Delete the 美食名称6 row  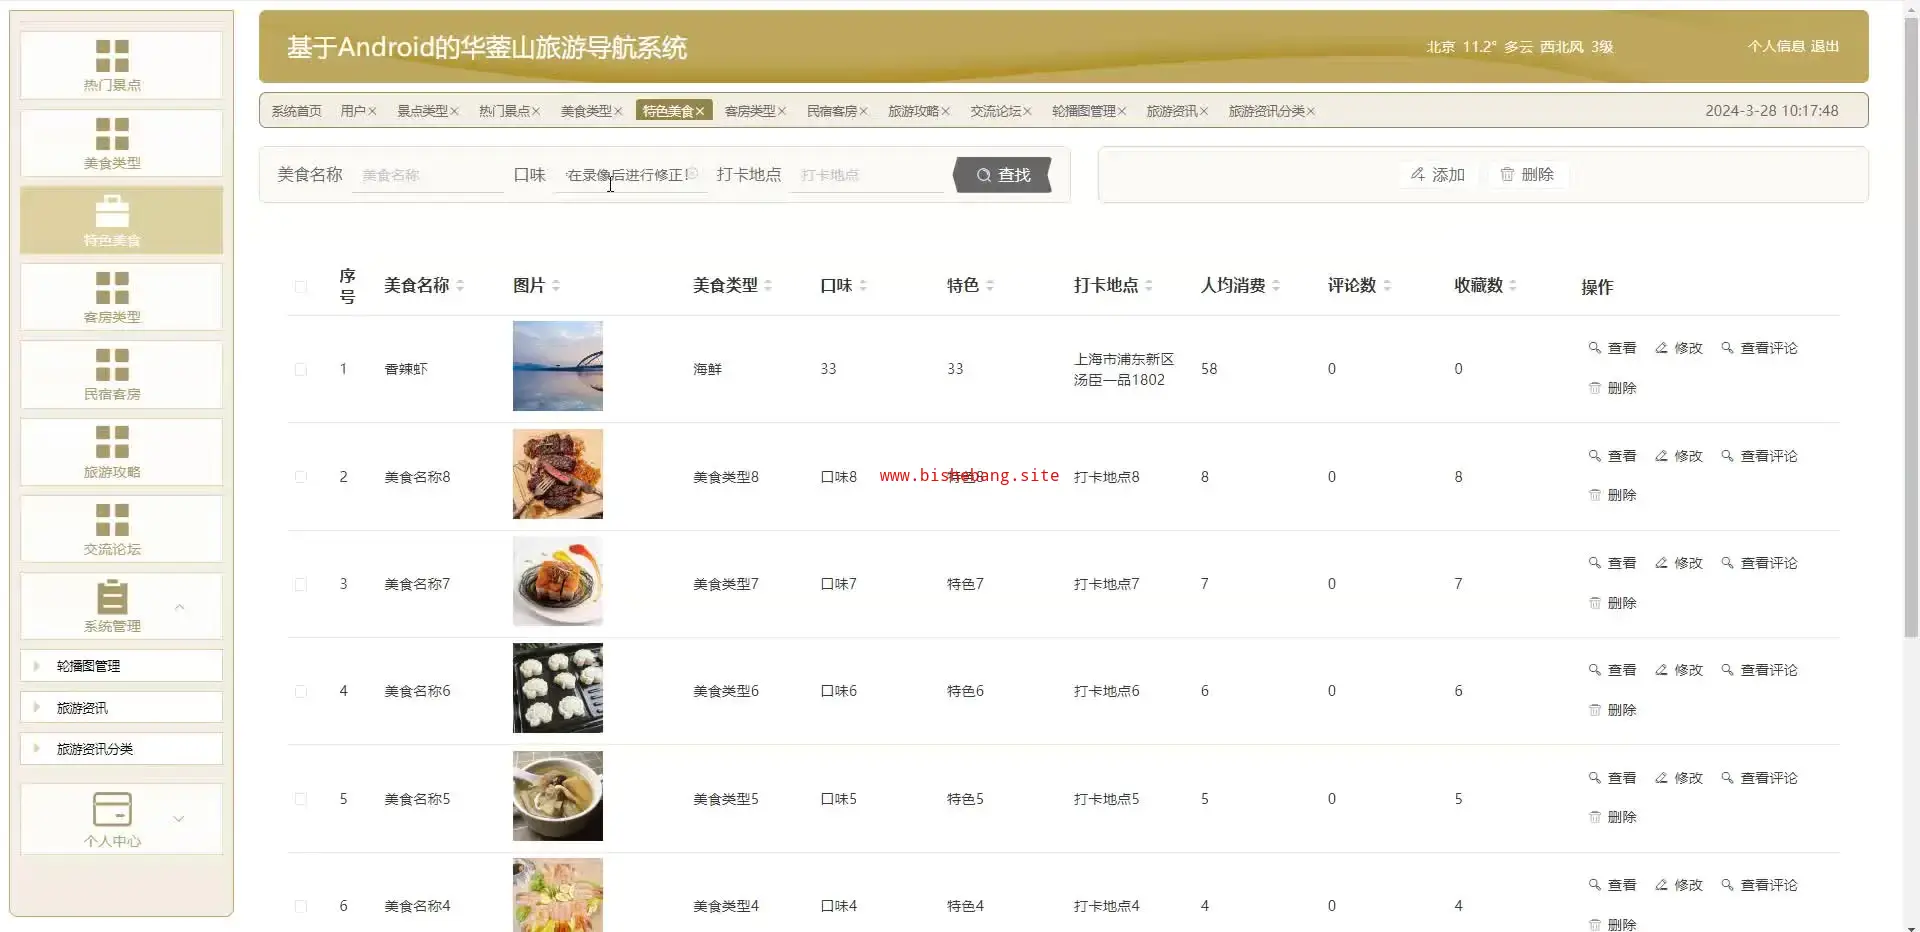[1612, 710]
